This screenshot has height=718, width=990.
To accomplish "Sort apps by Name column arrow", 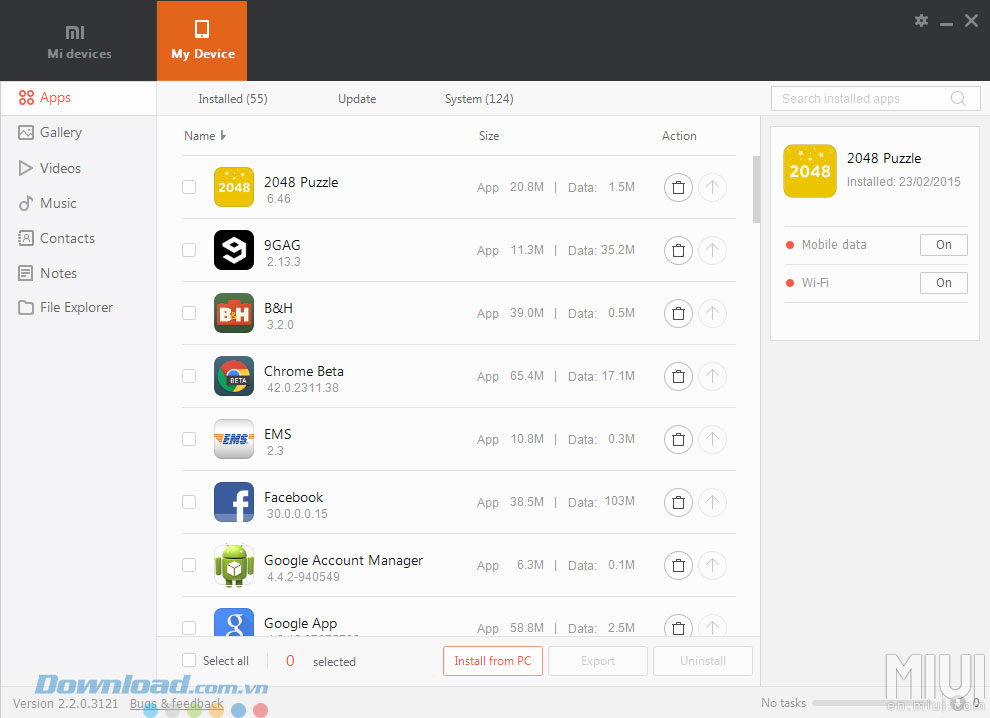I will click(223, 136).
